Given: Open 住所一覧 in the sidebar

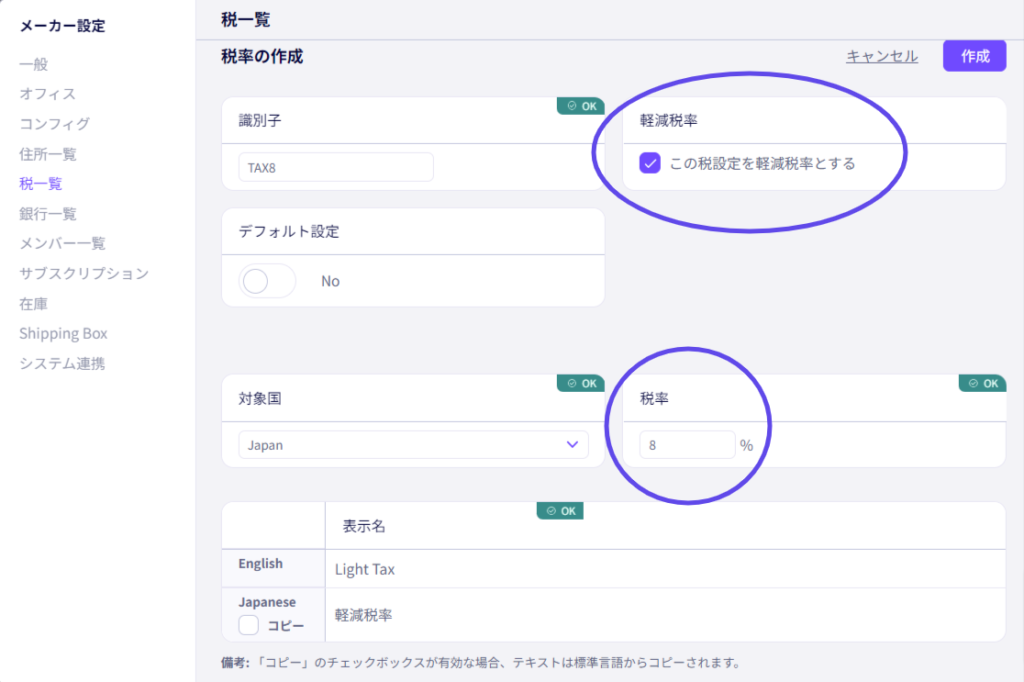Looking at the screenshot, I should tap(48, 154).
